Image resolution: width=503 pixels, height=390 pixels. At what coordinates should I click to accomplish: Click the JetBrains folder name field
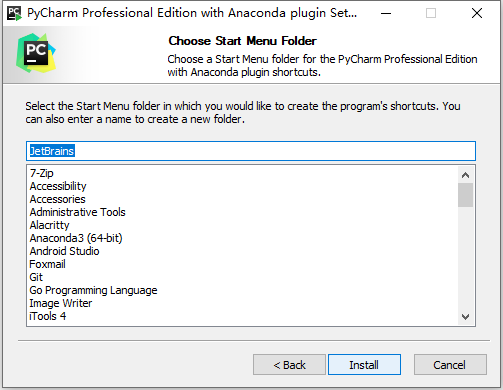(251, 151)
